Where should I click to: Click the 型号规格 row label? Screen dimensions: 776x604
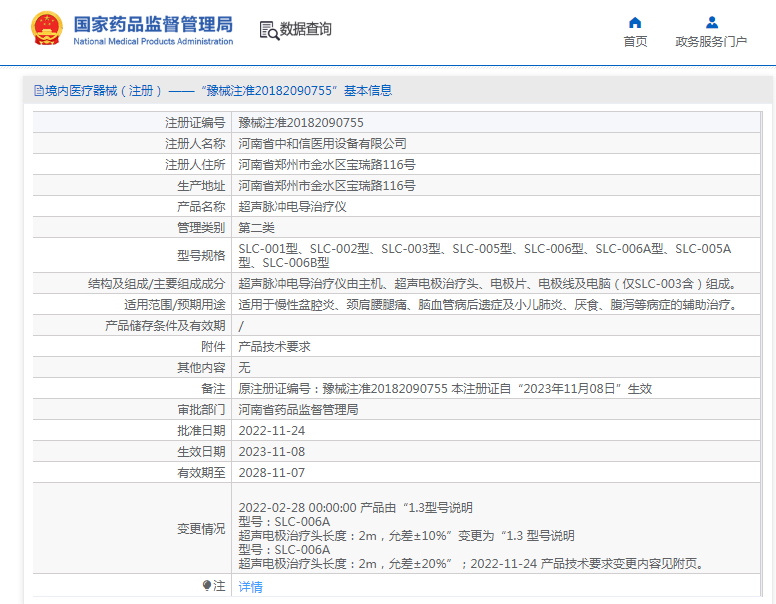tap(201, 255)
